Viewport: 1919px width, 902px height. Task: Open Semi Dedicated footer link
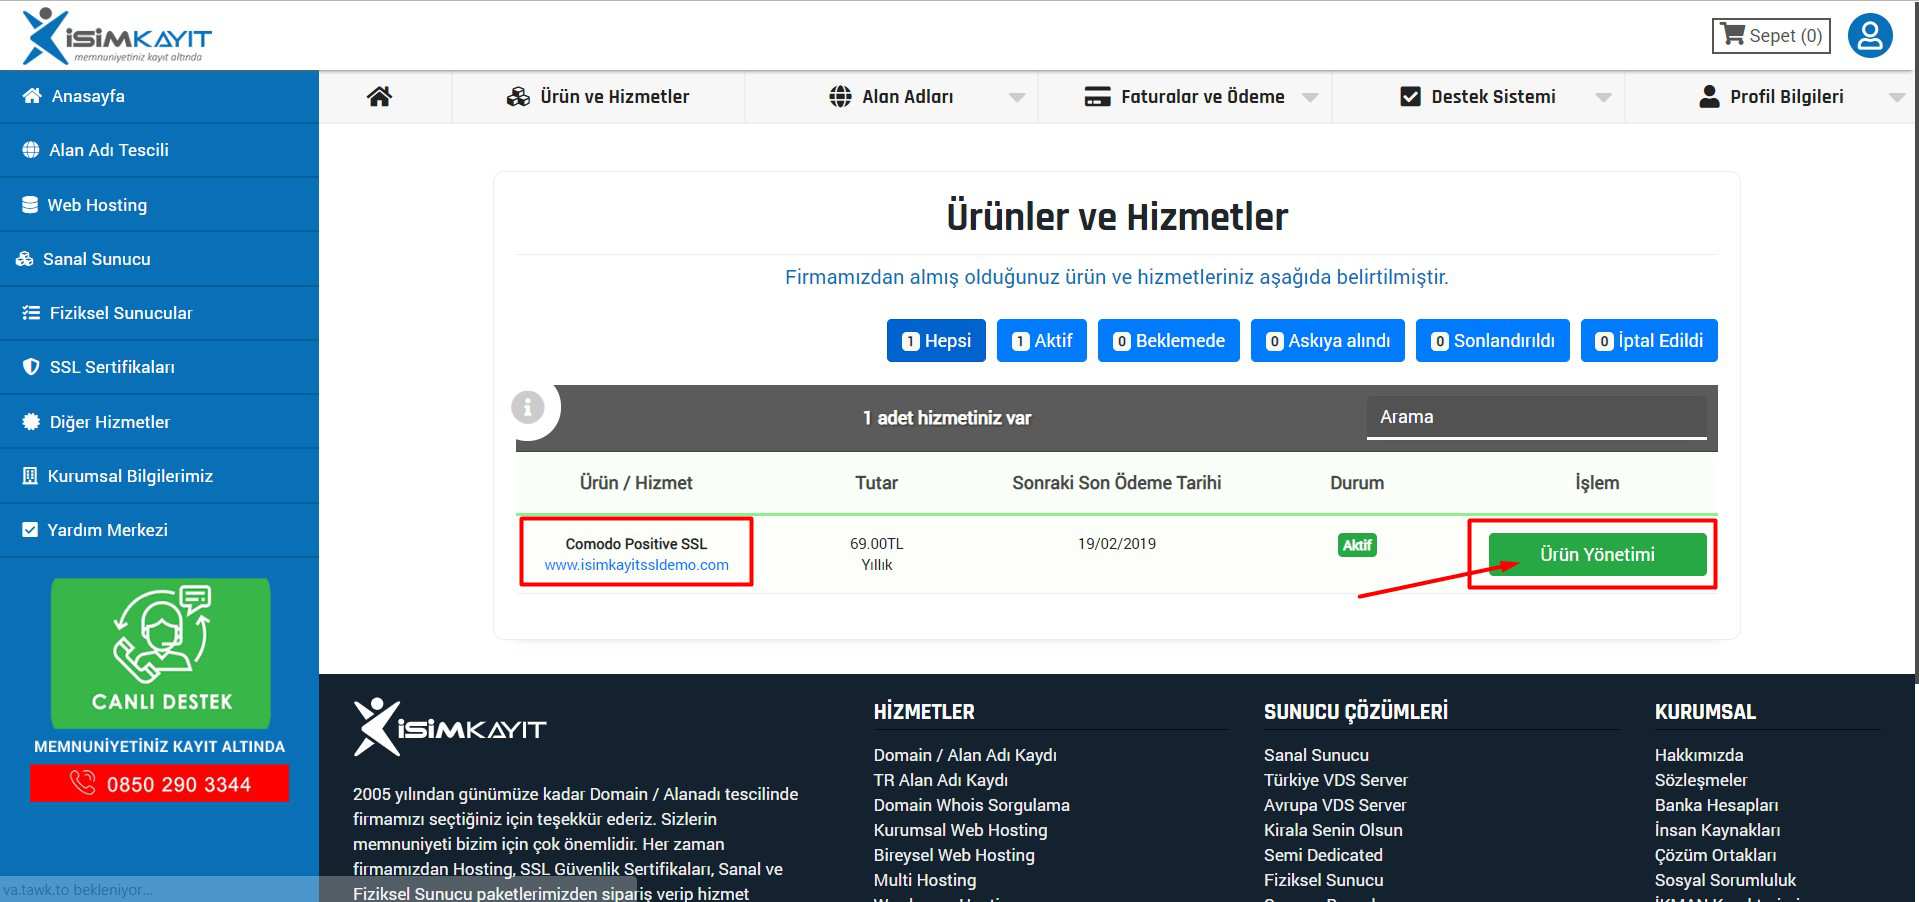1323,855
